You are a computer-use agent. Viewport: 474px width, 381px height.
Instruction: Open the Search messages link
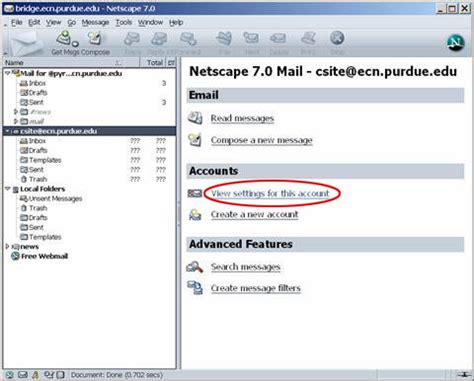[246, 267]
